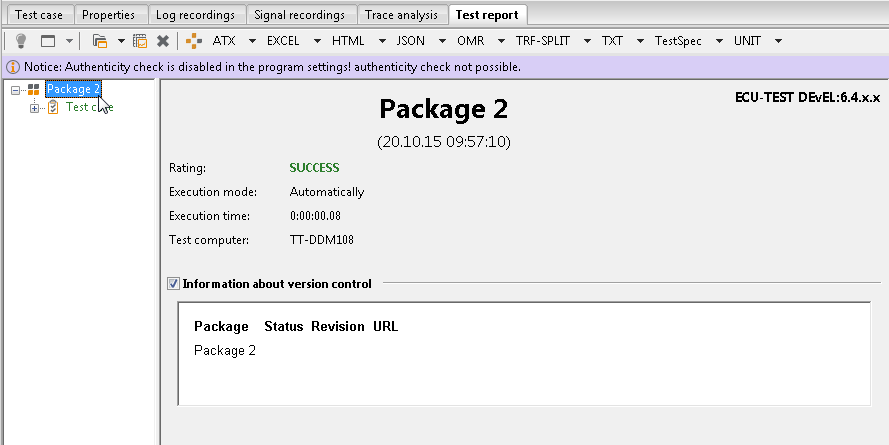Viewport: 889px width, 445px height.
Task: Select Package 2 in the tree
Action: pos(73,89)
